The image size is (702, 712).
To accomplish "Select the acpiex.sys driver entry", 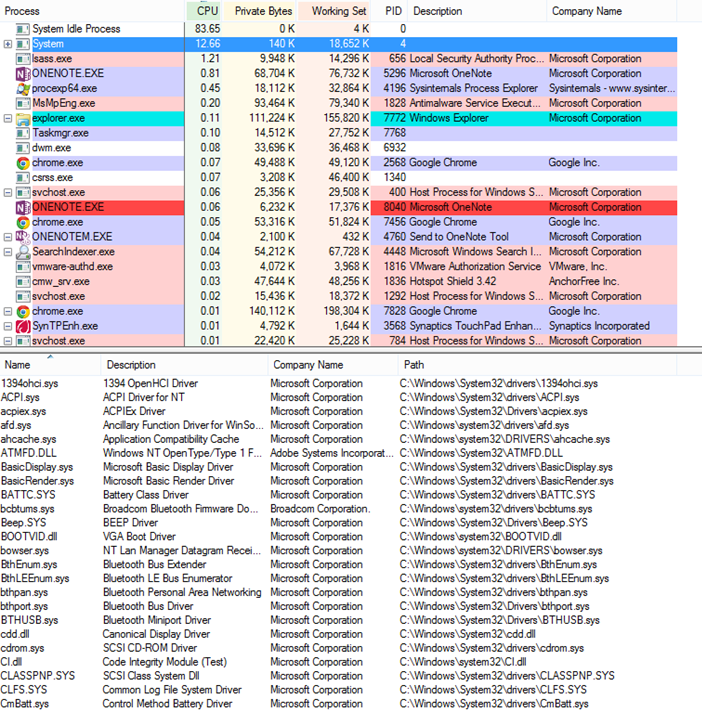I will click(x=338, y=412).
